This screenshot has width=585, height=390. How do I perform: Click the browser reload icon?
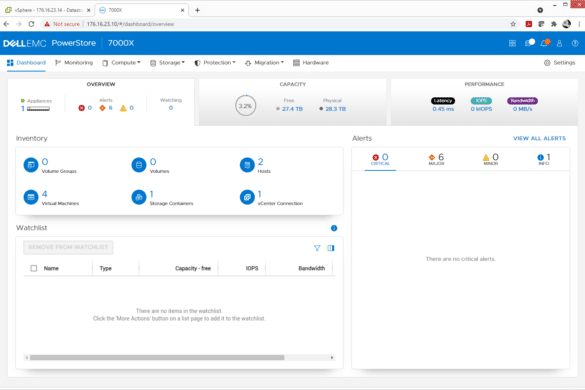[x=31, y=24]
